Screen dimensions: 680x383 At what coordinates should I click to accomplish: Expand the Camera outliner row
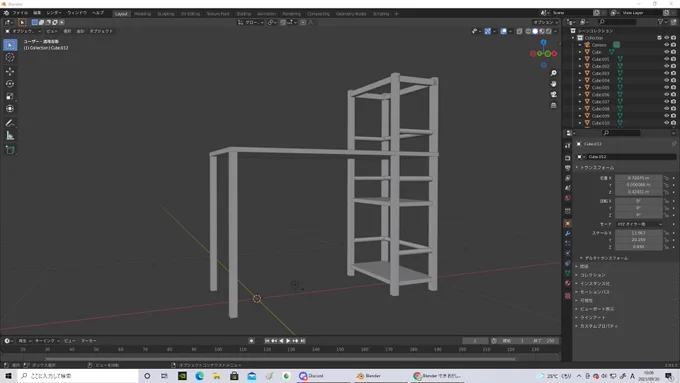tap(580, 45)
